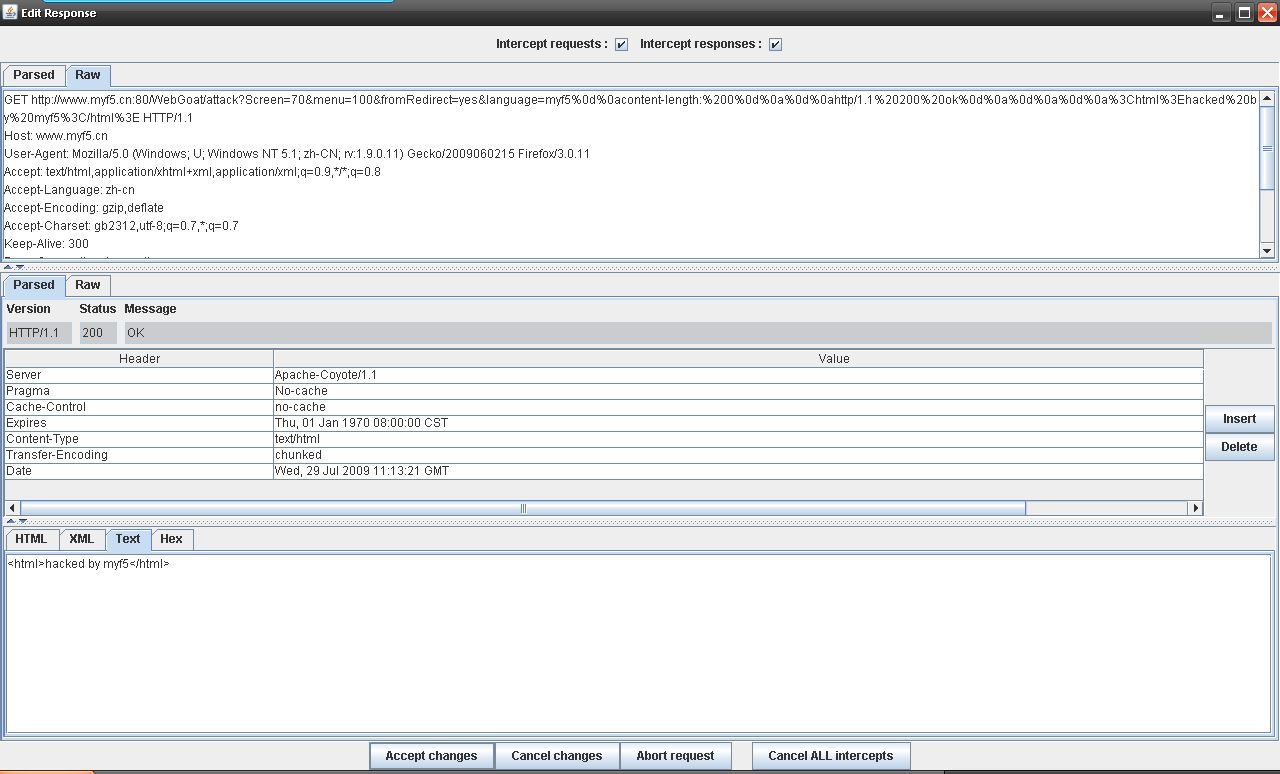The image size is (1280, 774).
Task: Collapse headers table using up arrow above HTML tab
Action: (10, 521)
